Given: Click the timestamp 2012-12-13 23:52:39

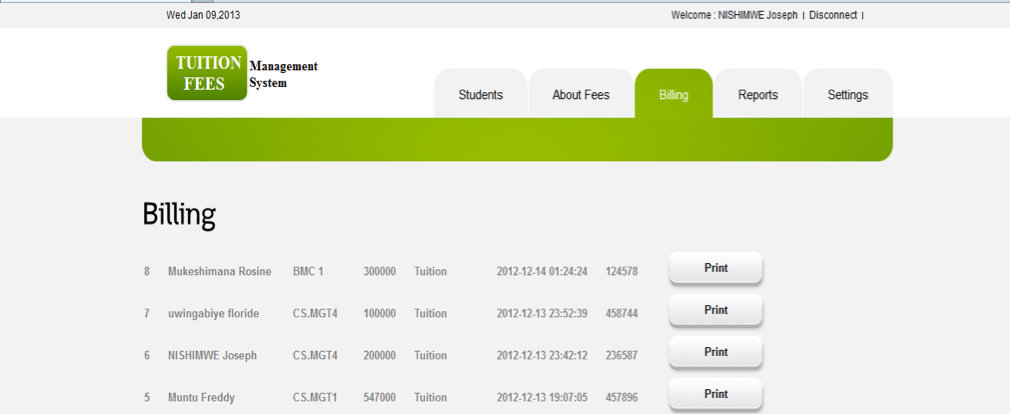Looking at the screenshot, I should 542,314.
